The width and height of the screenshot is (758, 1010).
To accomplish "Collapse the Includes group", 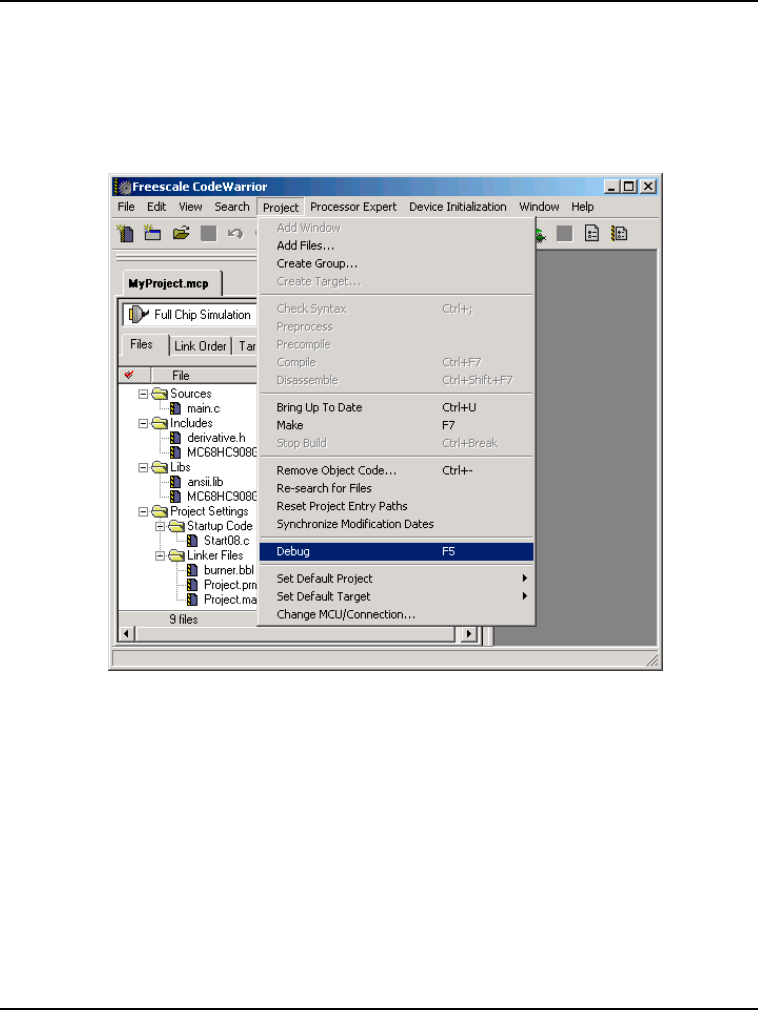I will [x=143, y=423].
